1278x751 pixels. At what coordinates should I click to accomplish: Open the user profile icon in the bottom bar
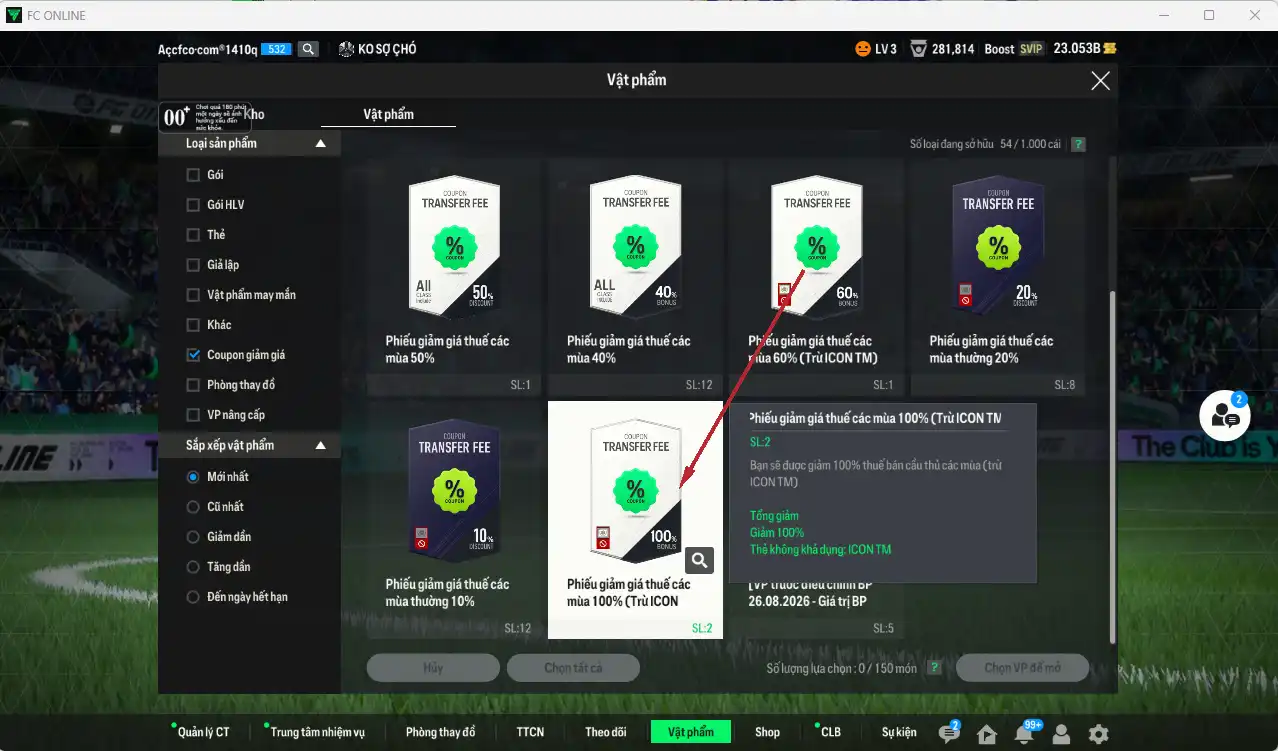coord(1061,733)
